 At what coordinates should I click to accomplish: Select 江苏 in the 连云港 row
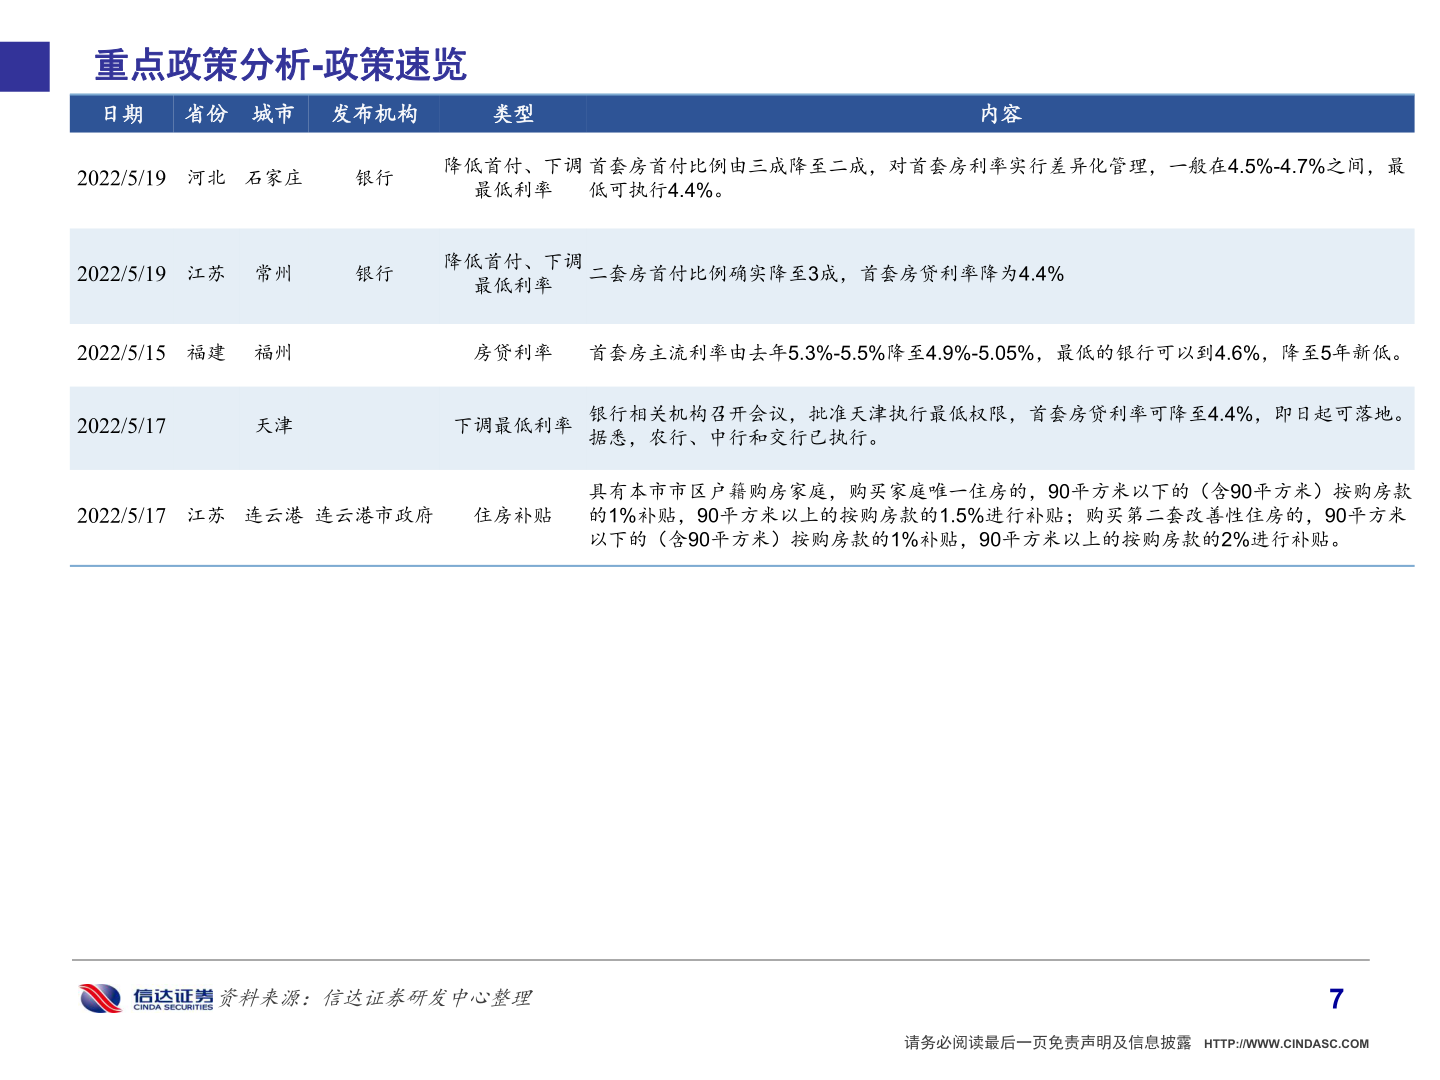pos(206,516)
